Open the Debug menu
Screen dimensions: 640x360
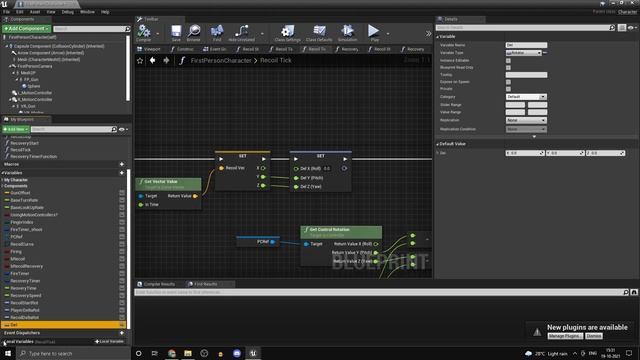67,12
